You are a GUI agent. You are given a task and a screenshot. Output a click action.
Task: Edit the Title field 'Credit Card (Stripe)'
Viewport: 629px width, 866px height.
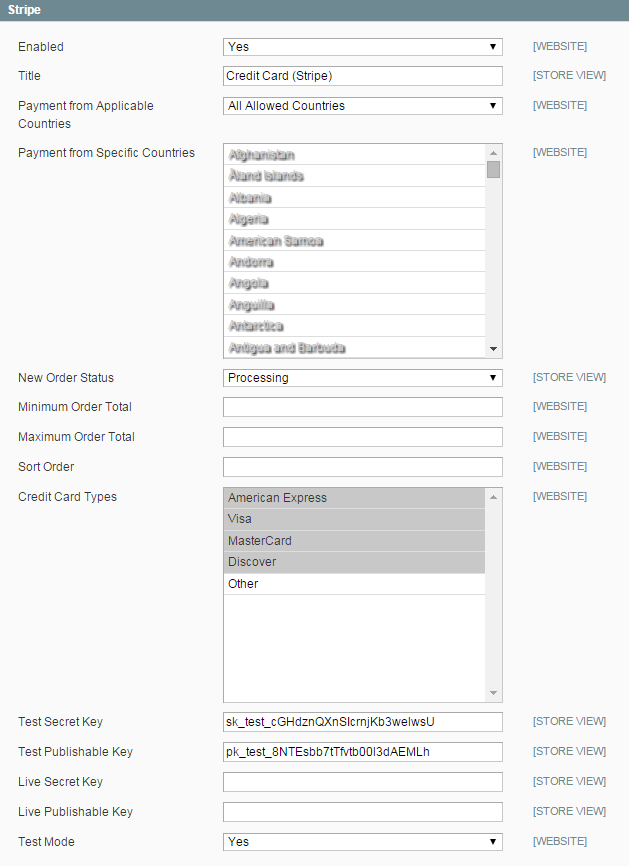pos(363,76)
